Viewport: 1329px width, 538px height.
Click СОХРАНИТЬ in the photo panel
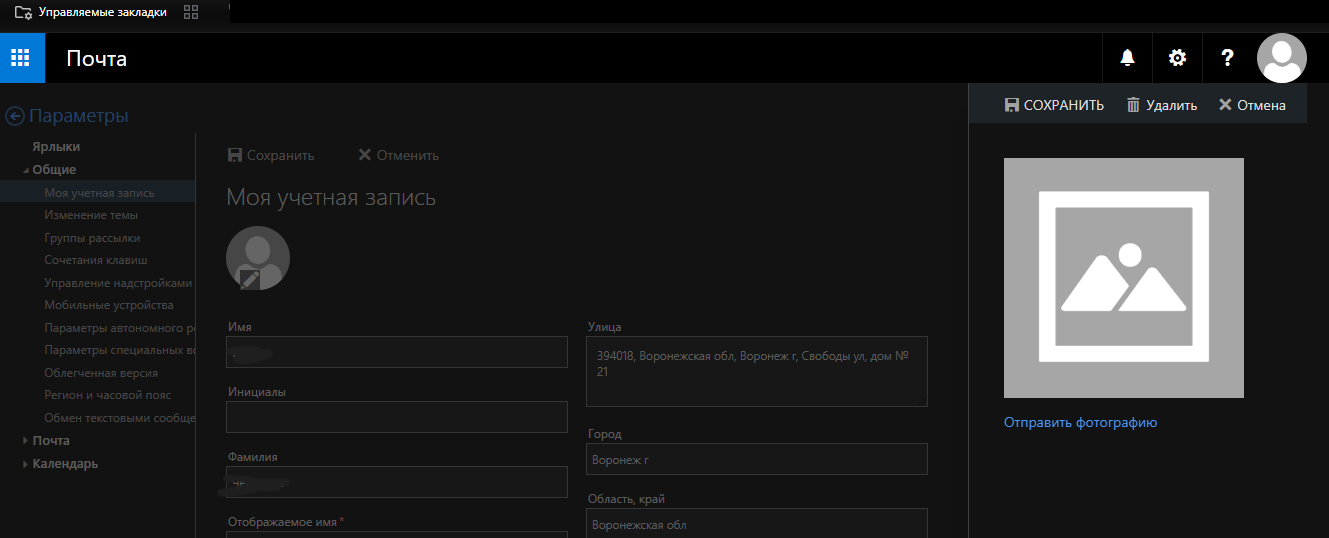pos(1054,105)
